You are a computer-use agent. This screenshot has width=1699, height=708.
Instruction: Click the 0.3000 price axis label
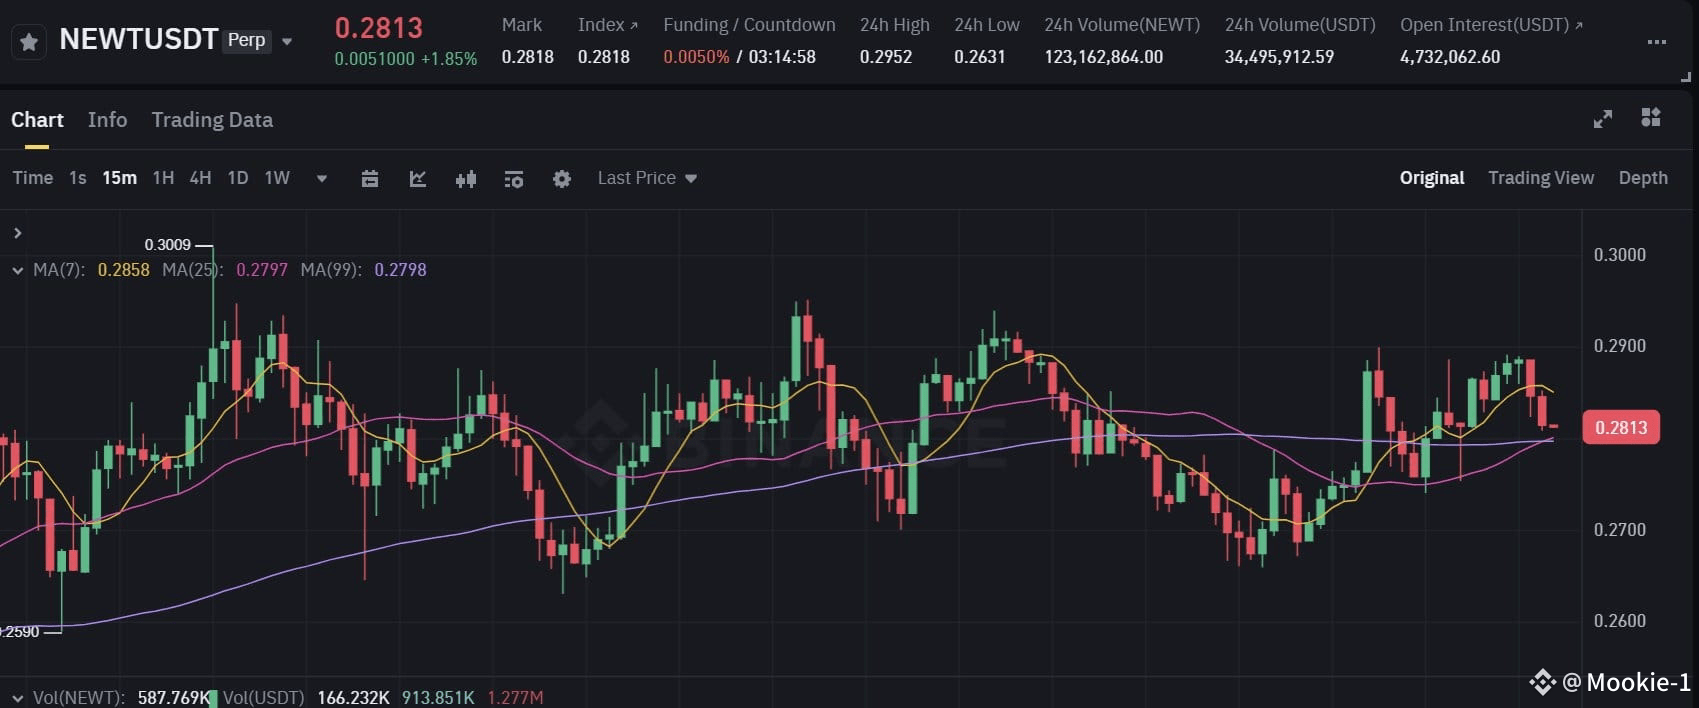[x=1620, y=255]
